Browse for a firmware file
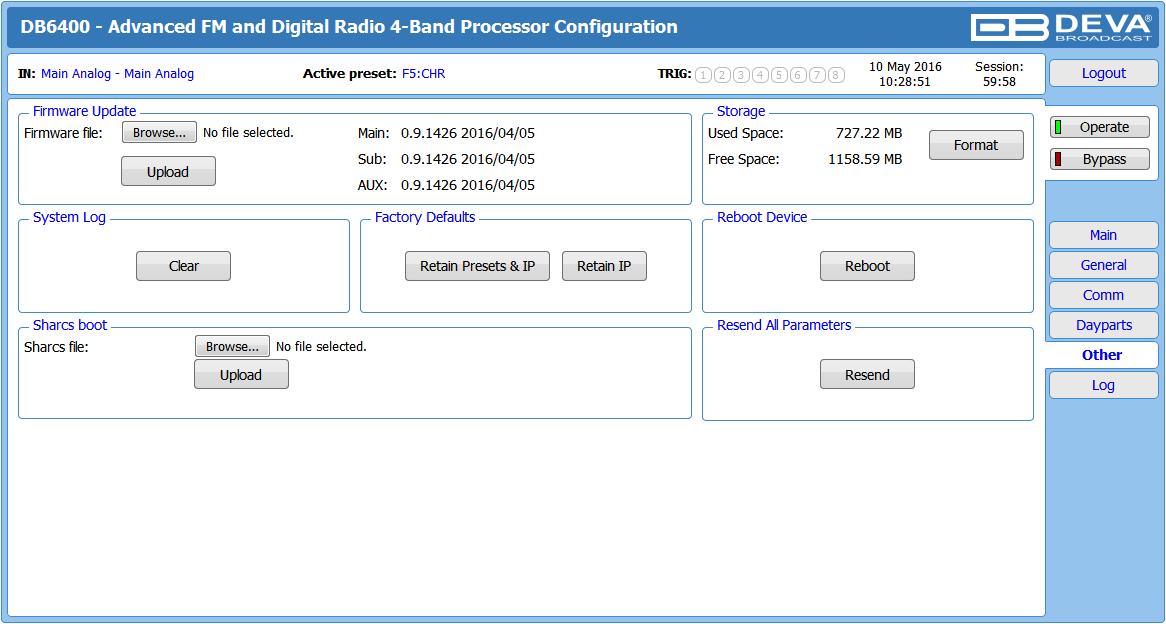Image resolution: width=1166 pixels, height=624 pixels. (x=159, y=132)
